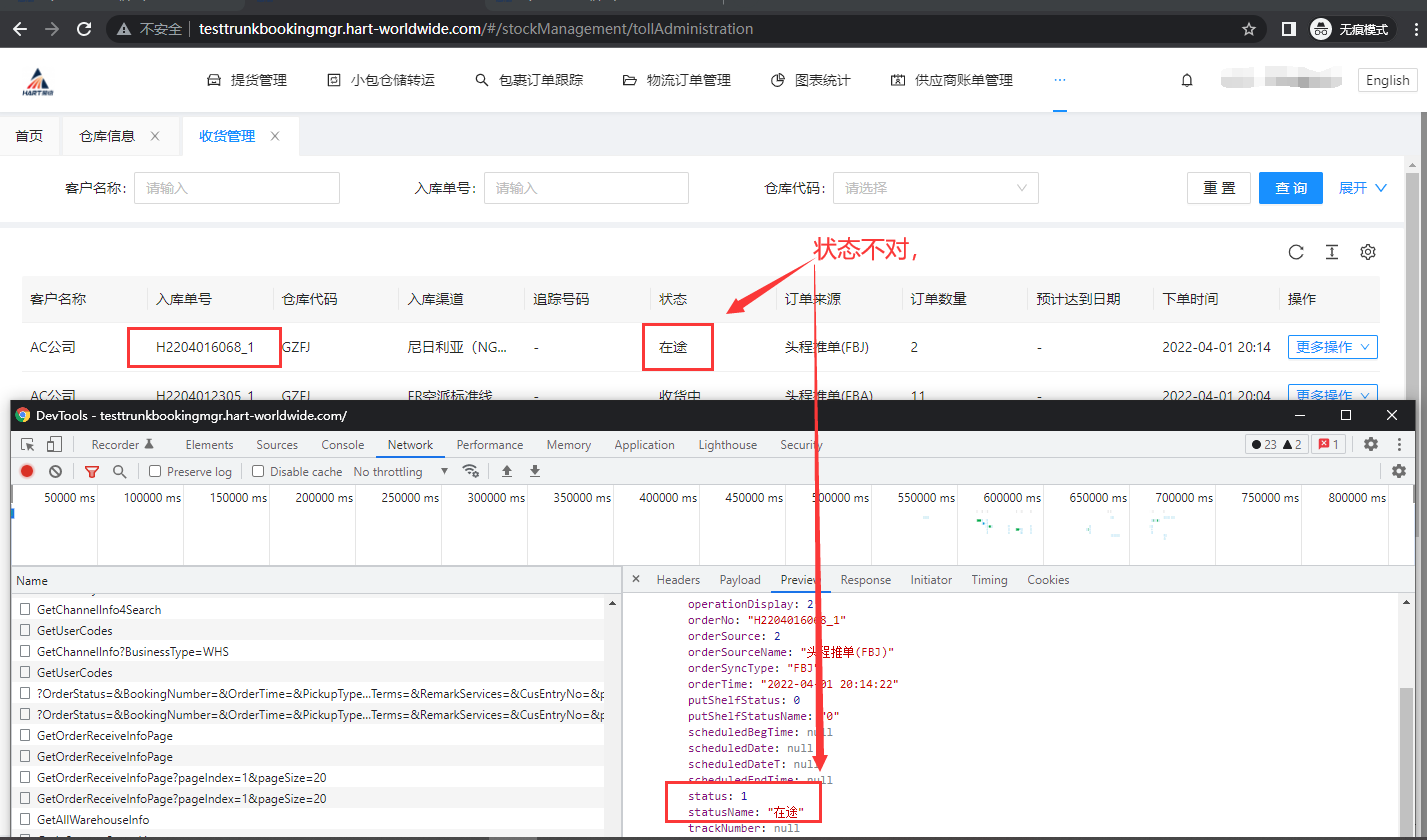
Task: Clear the network log in DevTools
Action: tap(56, 471)
